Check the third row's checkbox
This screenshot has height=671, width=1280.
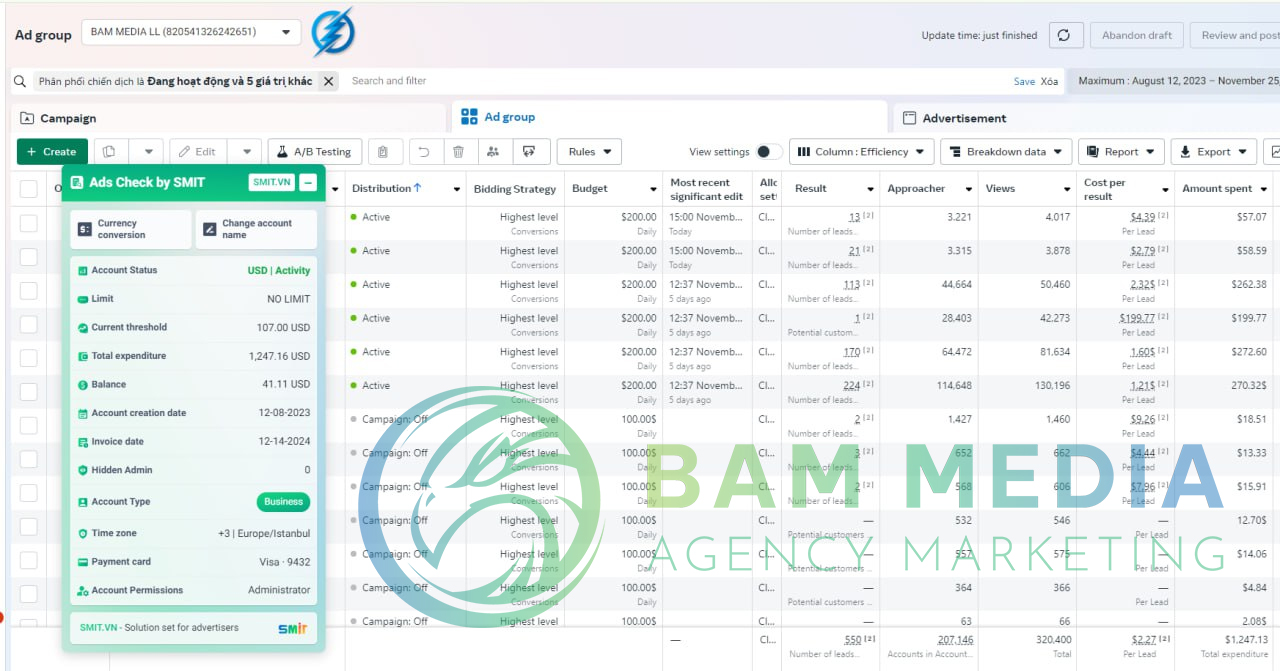(29, 291)
